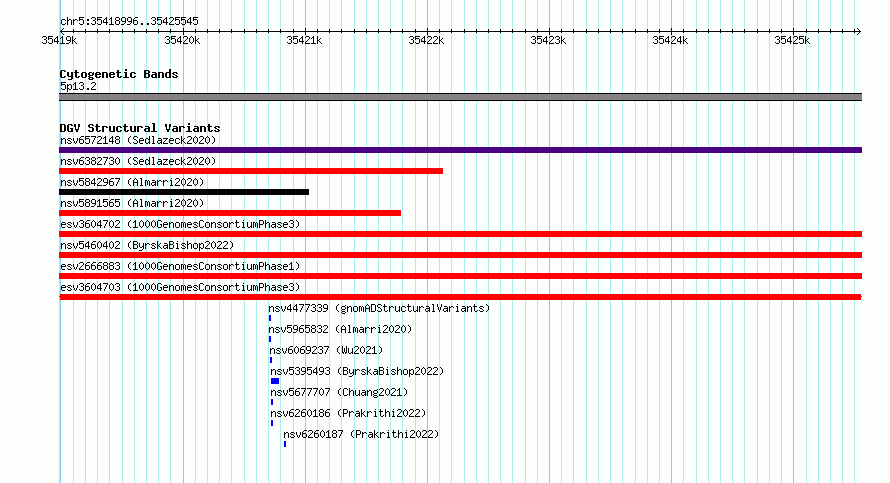The width and height of the screenshot is (890, 483).
Task: Click the chr5:35418996..35425545 coordinate label
Action: coord(129,21)
